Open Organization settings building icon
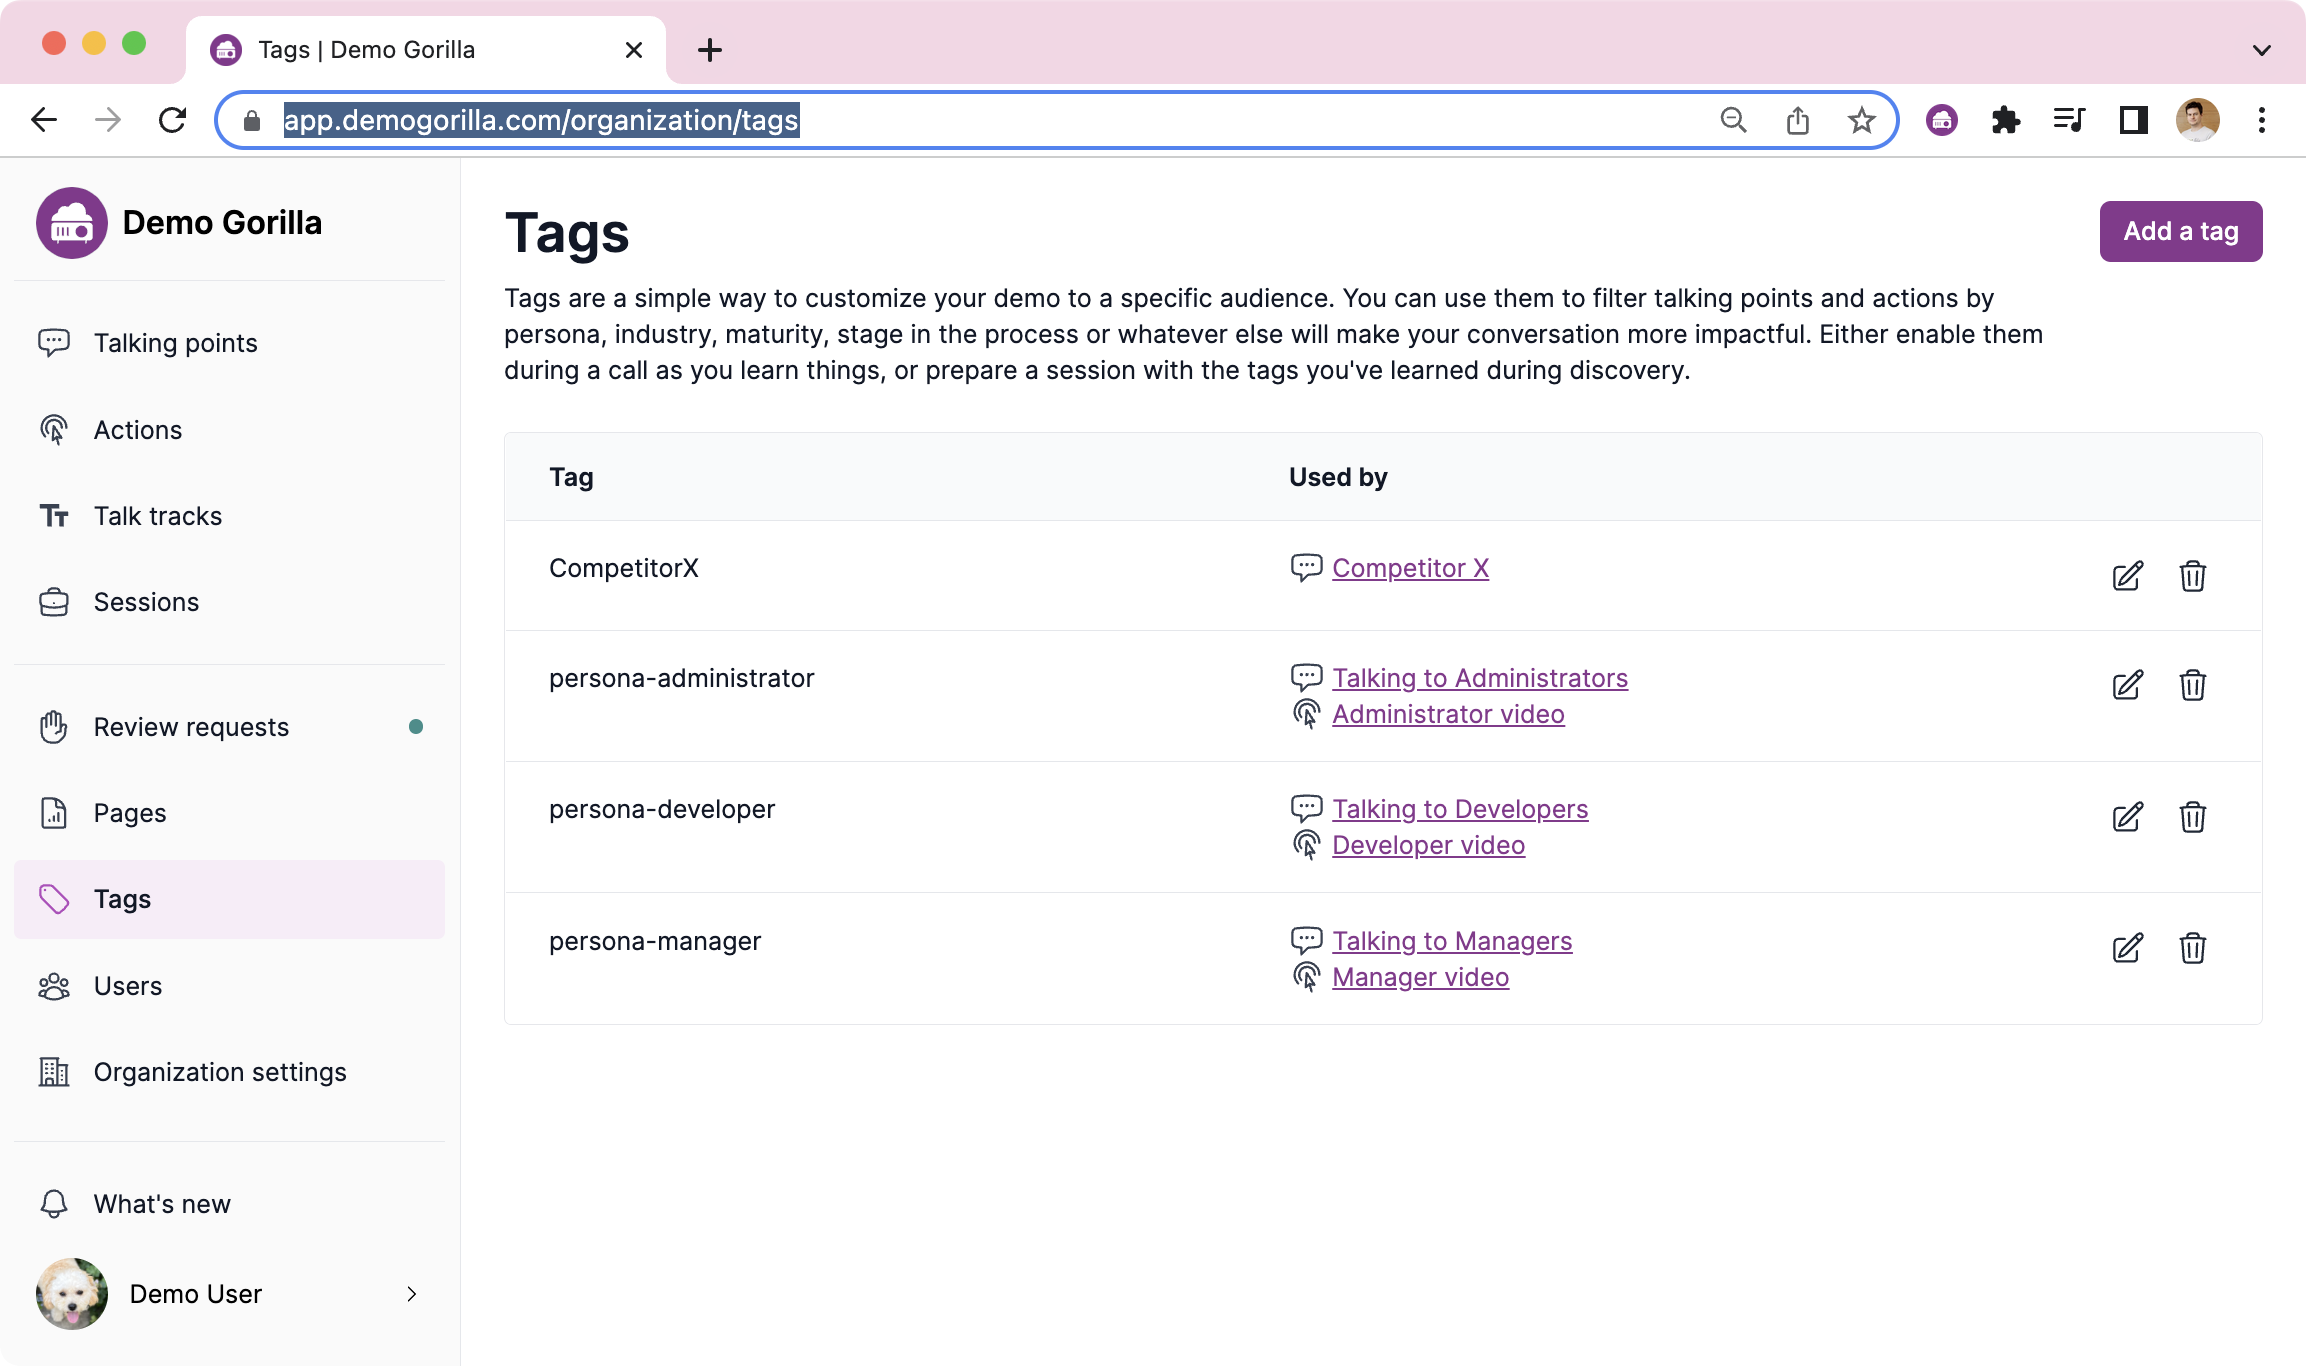Viewport: 2306px width, 1366px height. click(54, 1072)
